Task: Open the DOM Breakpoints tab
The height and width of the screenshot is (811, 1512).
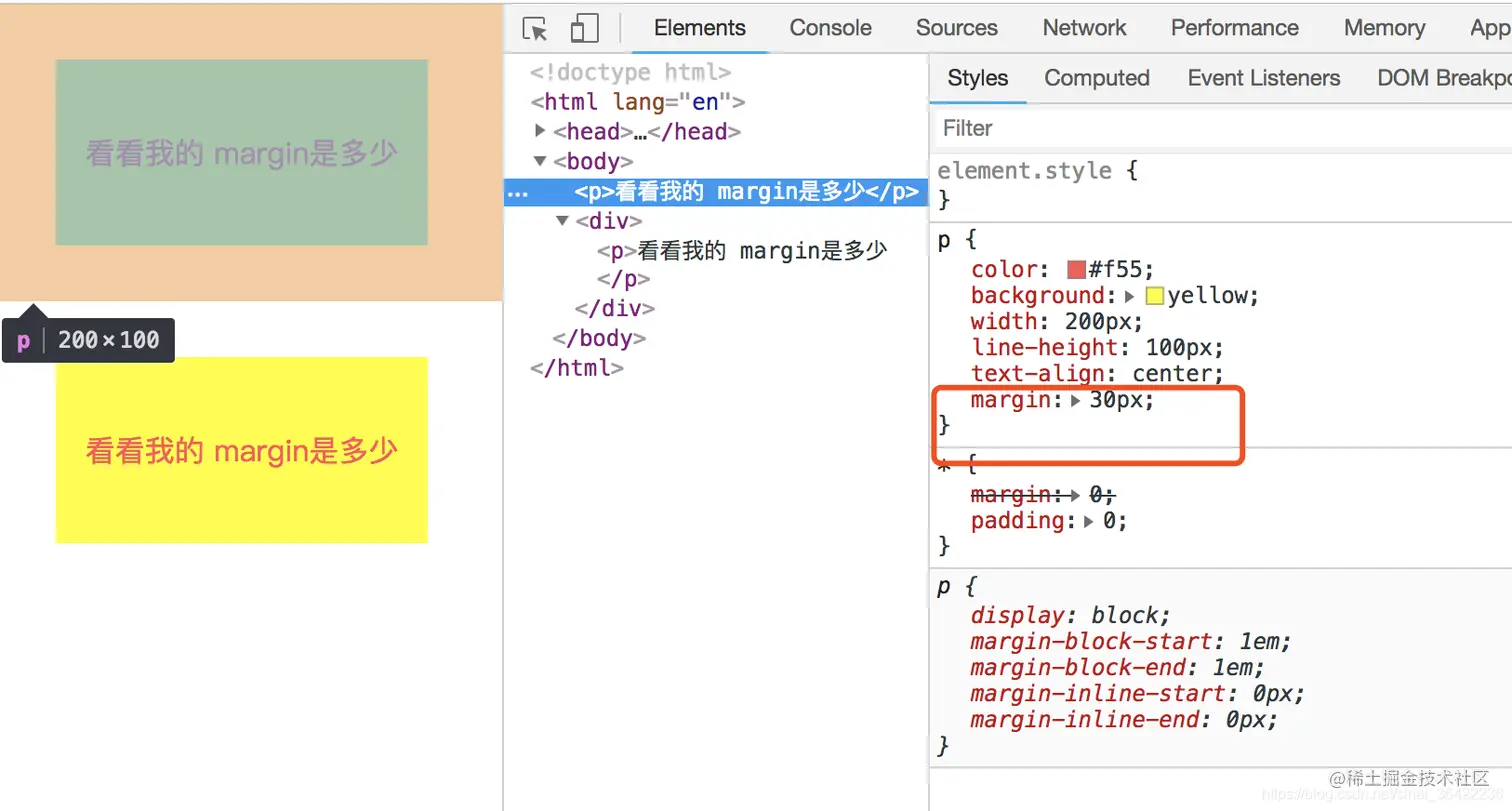Action: (1444, 78)
